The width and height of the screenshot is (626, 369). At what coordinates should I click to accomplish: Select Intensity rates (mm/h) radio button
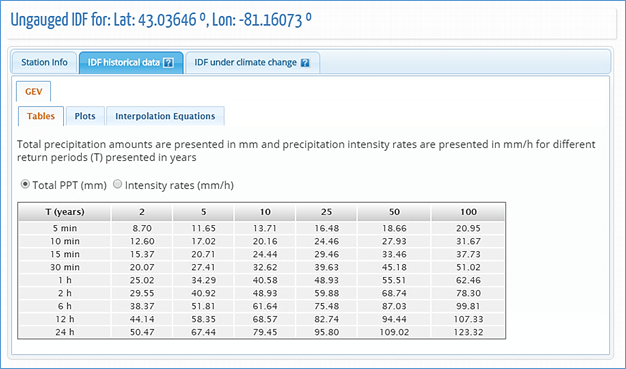[x=117, y=184]
